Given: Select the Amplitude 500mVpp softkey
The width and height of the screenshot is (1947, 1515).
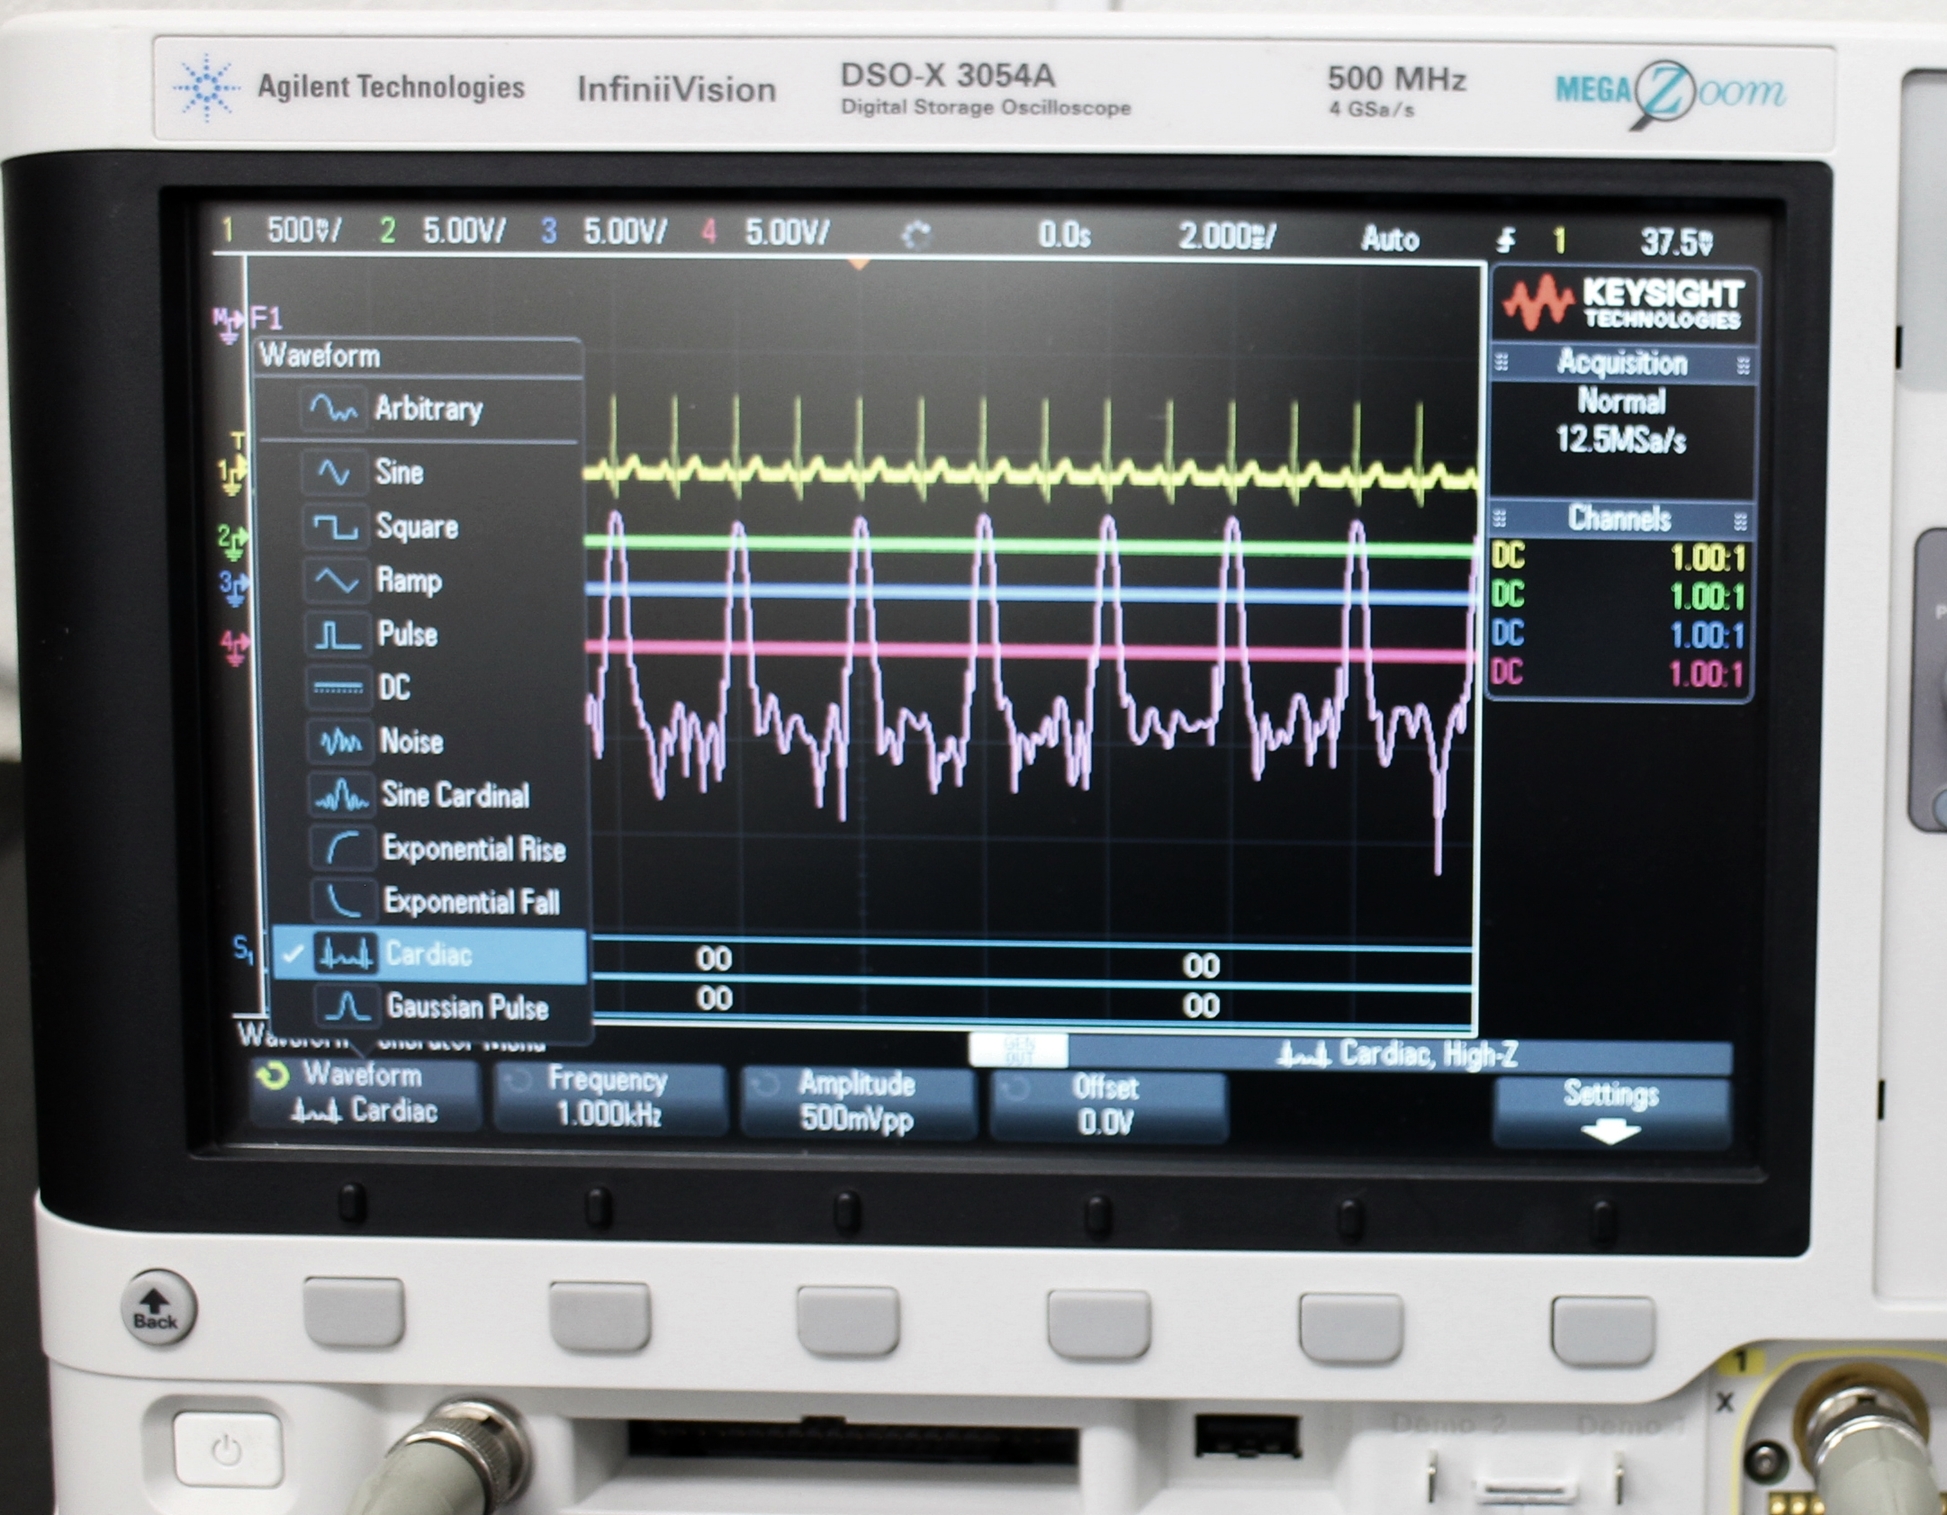Looking at the screenshot, I should (x=856, y=1101).
